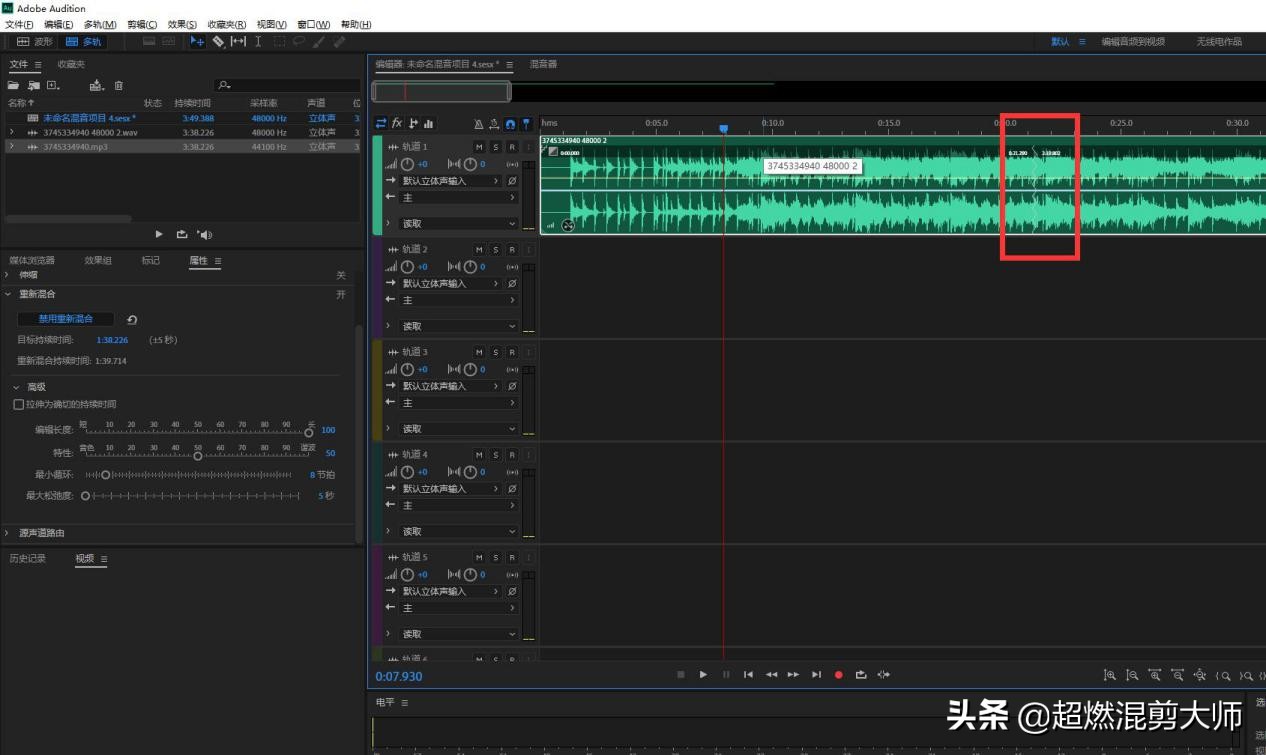Select the Time Selection tool

(258, 42)
